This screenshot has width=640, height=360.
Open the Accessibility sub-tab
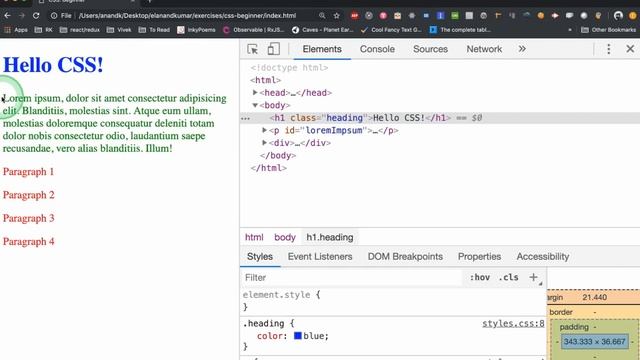[542, 256]
